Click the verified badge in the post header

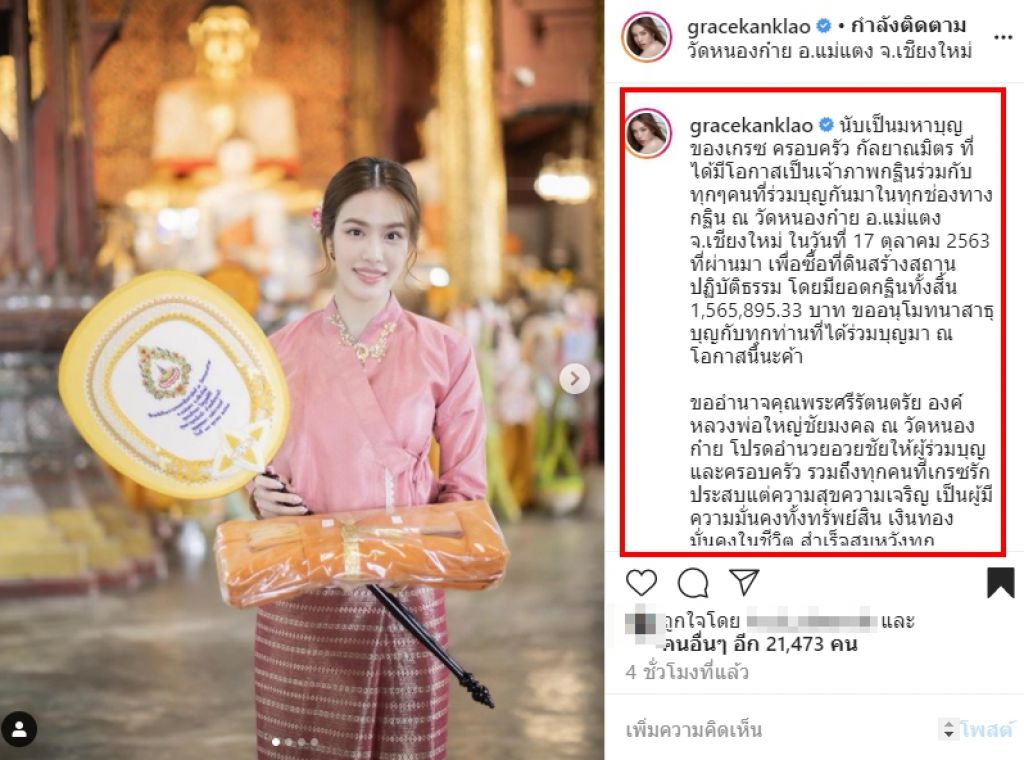[824, 26]
